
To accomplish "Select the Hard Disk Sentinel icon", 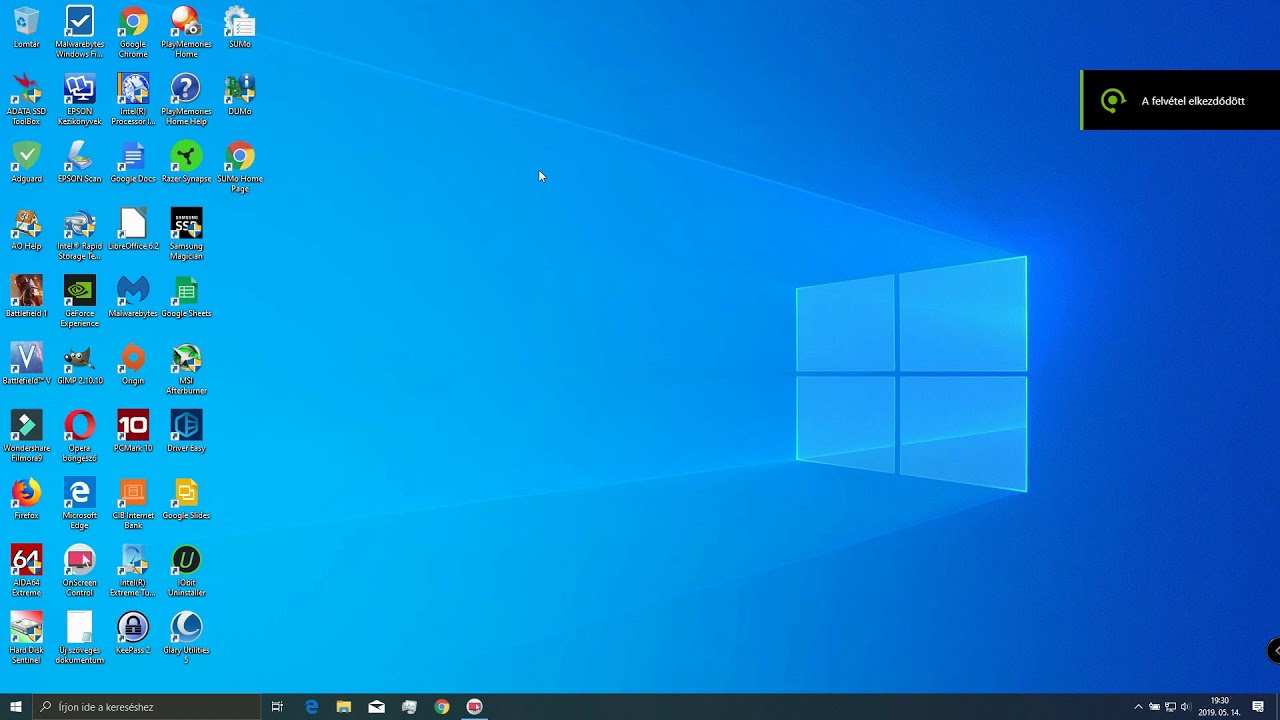I will click(26, 637).
